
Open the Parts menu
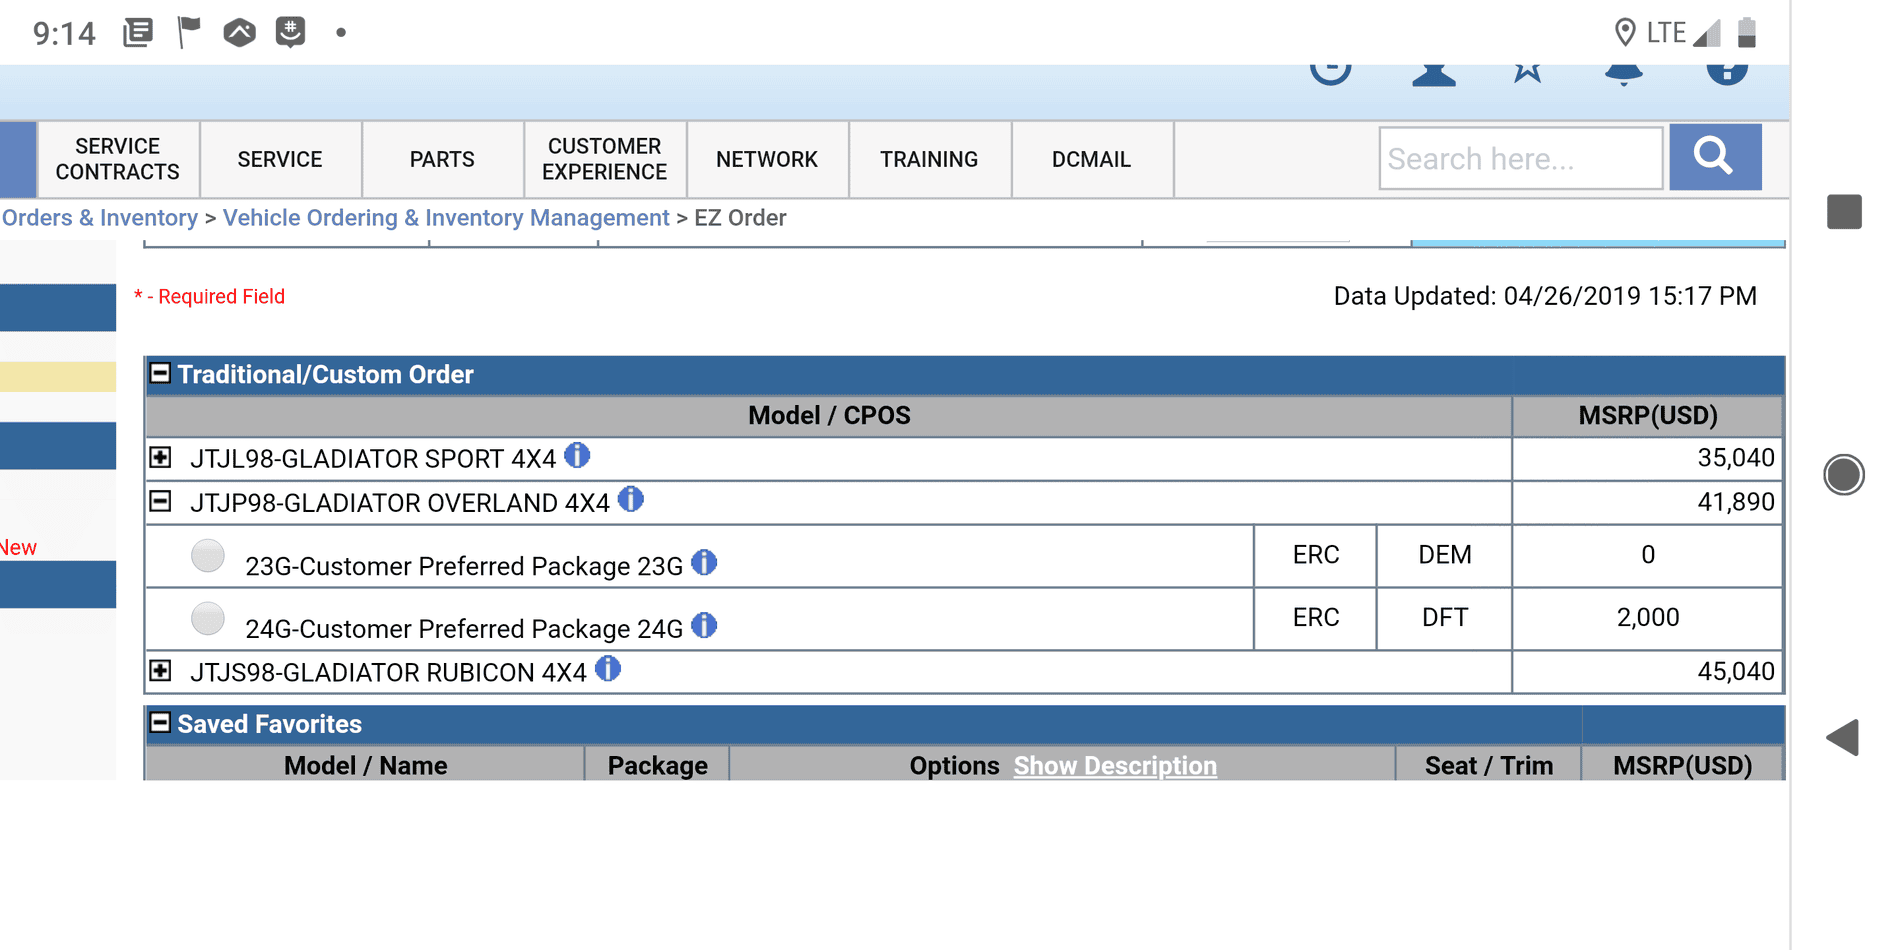coord(442,159)
